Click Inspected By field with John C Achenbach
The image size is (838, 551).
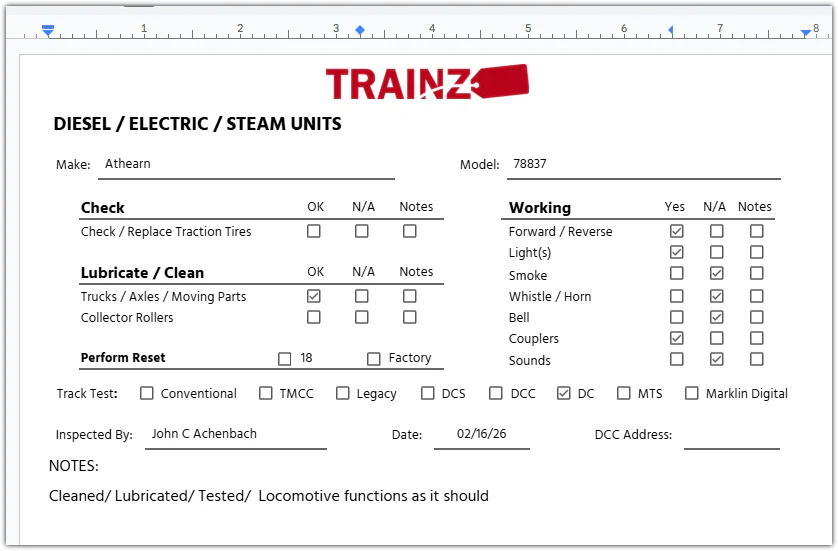pos(236,436)
